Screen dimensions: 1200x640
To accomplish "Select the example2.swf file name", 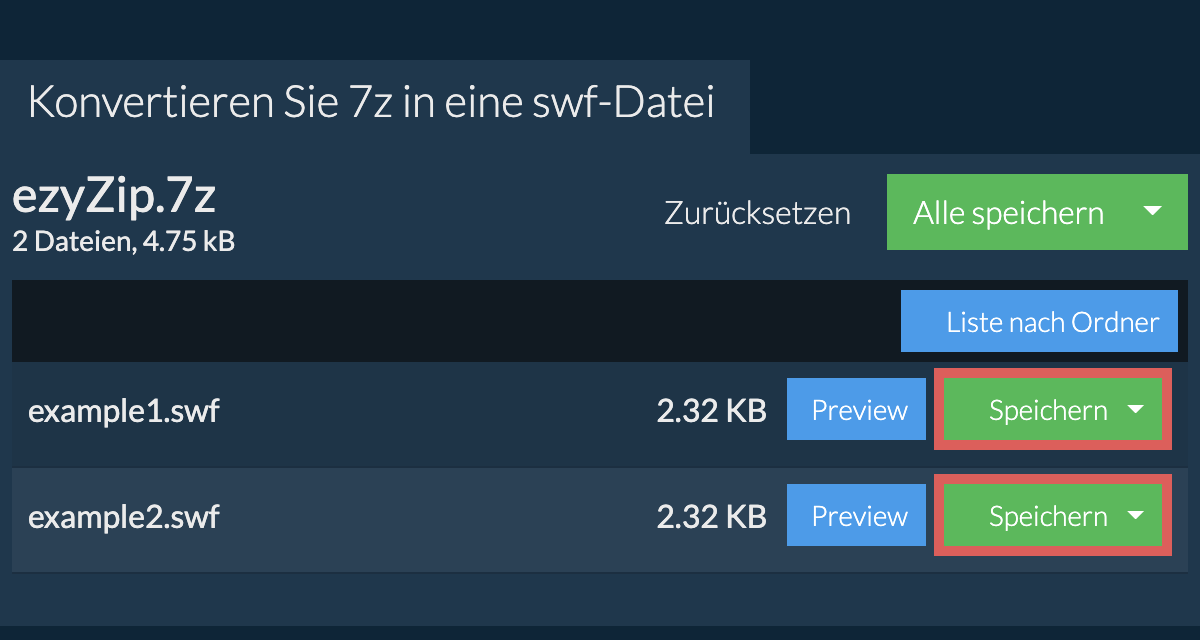I will point(123,517).
